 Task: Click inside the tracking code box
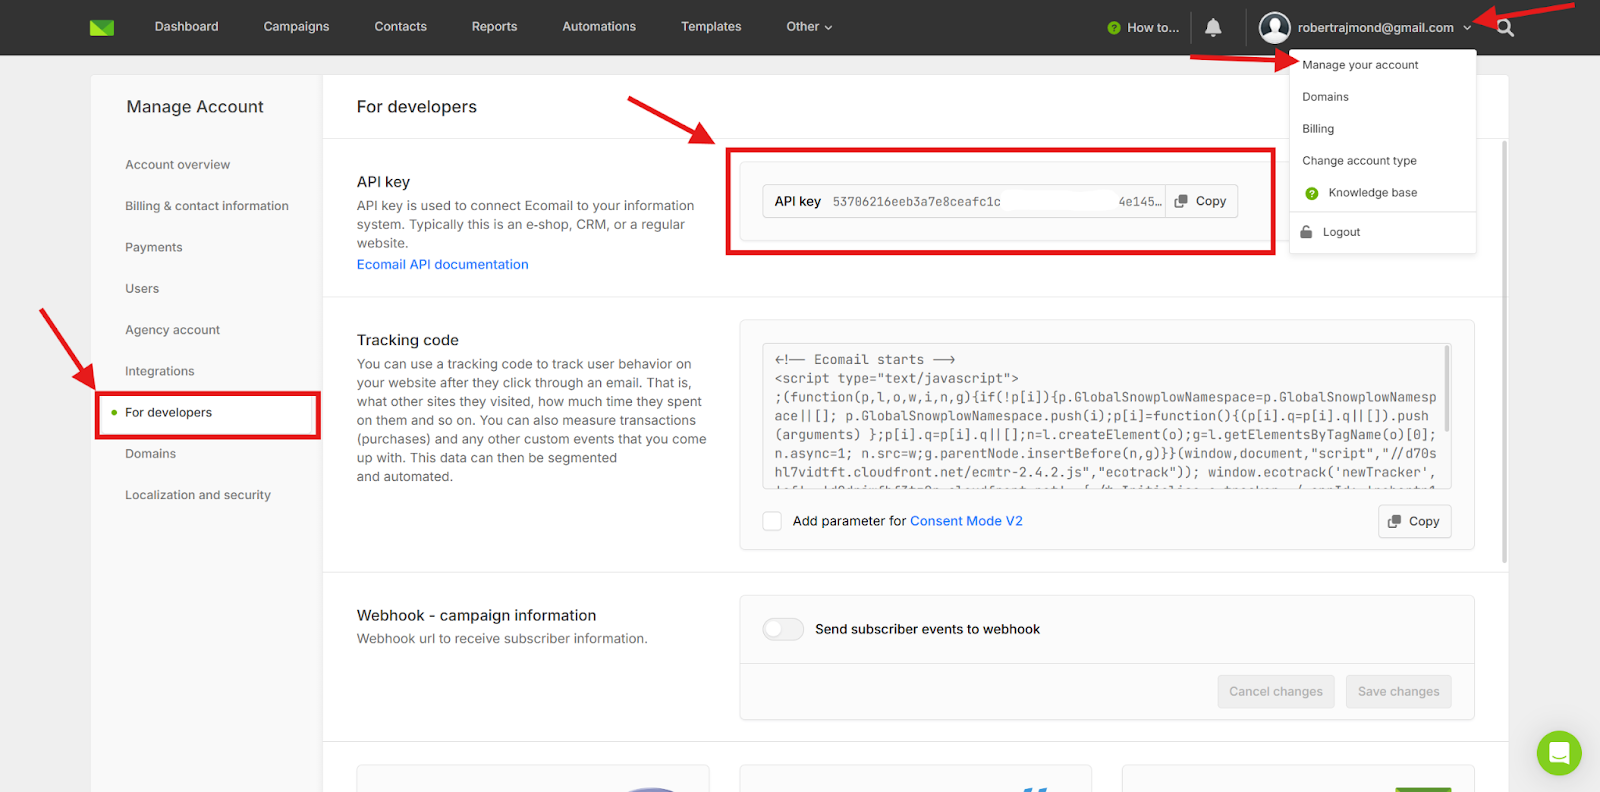pos(1107,416)
